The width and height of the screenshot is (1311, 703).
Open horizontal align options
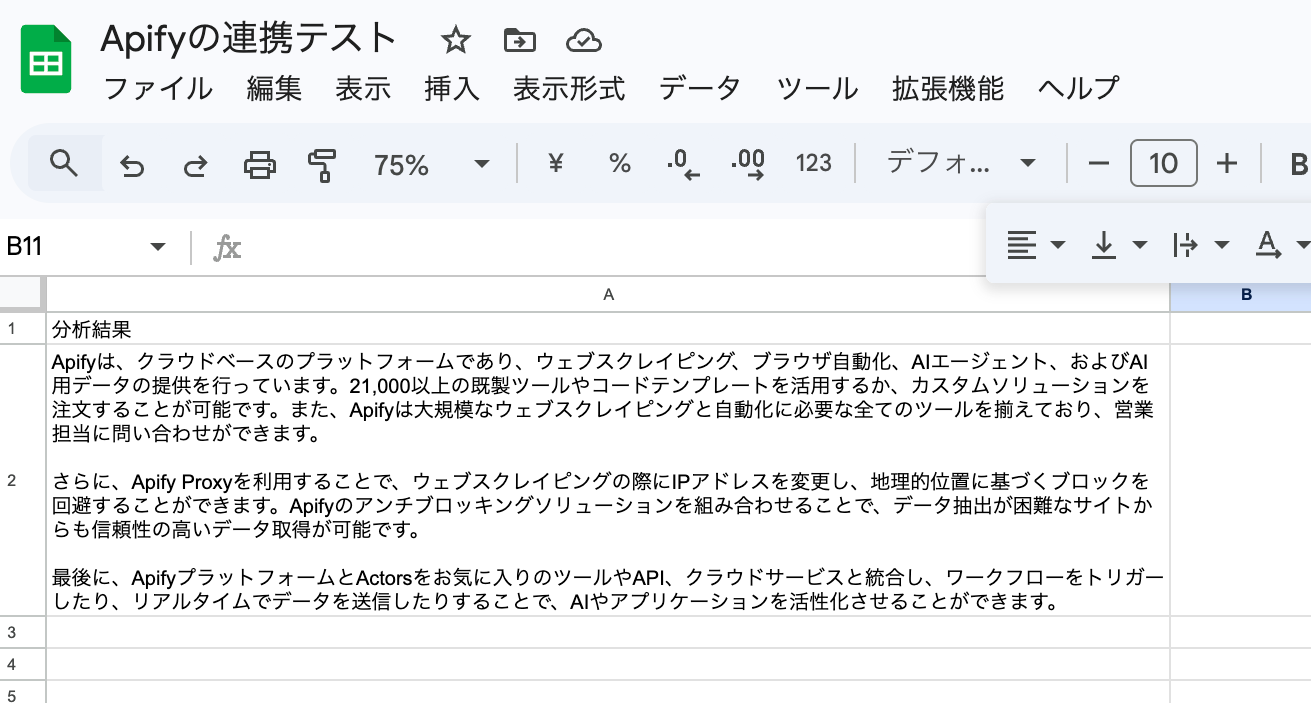point(1022,245)
